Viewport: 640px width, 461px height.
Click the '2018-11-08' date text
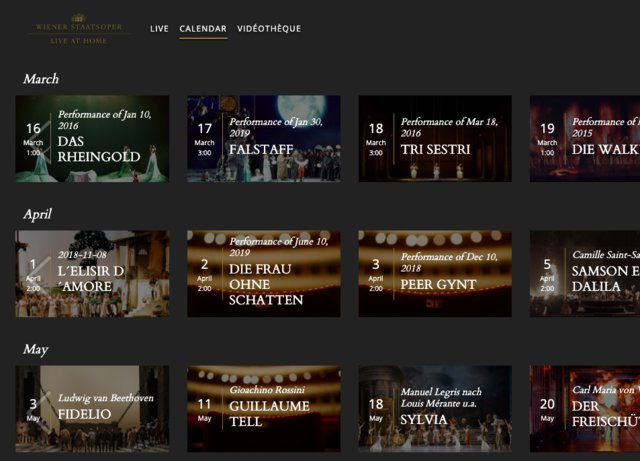coord(82,255)
